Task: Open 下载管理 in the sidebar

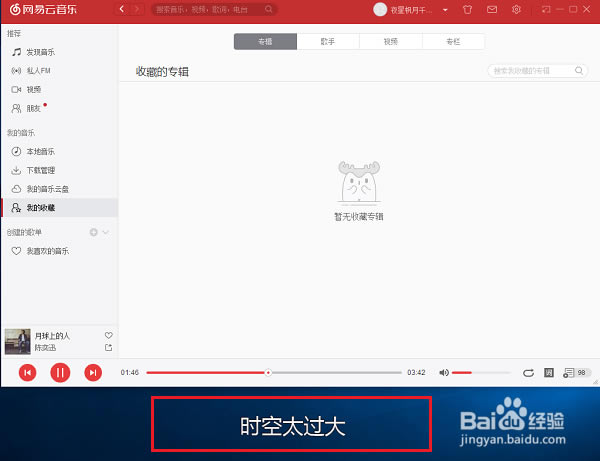Action: 59,170
